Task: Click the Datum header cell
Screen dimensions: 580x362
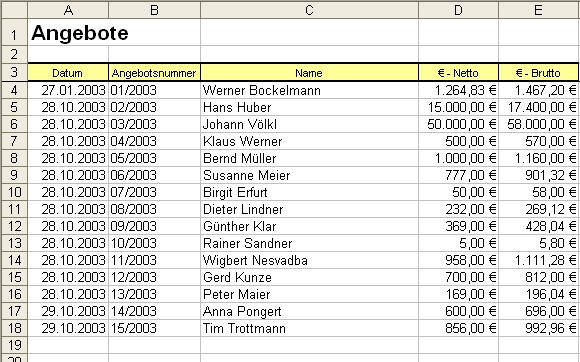Action: (x=68, y=72)
